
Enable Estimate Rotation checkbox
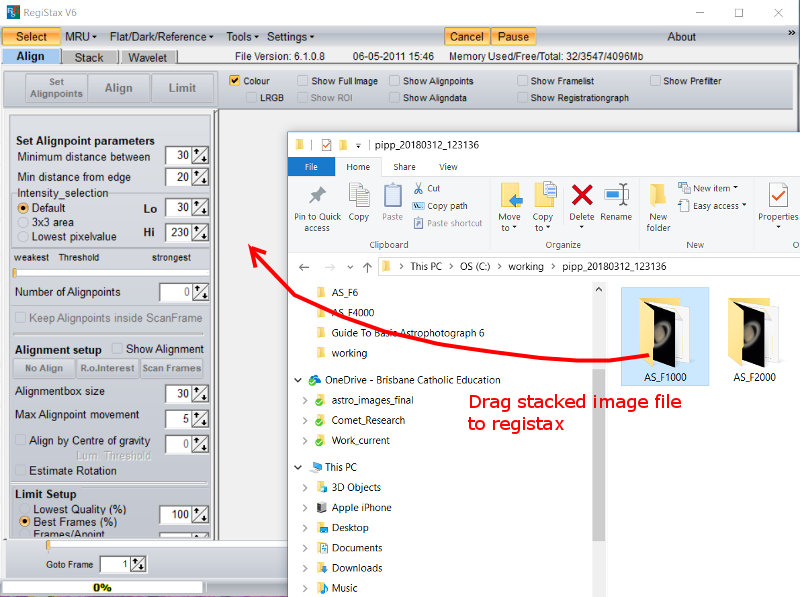click(x=20, y=470)
